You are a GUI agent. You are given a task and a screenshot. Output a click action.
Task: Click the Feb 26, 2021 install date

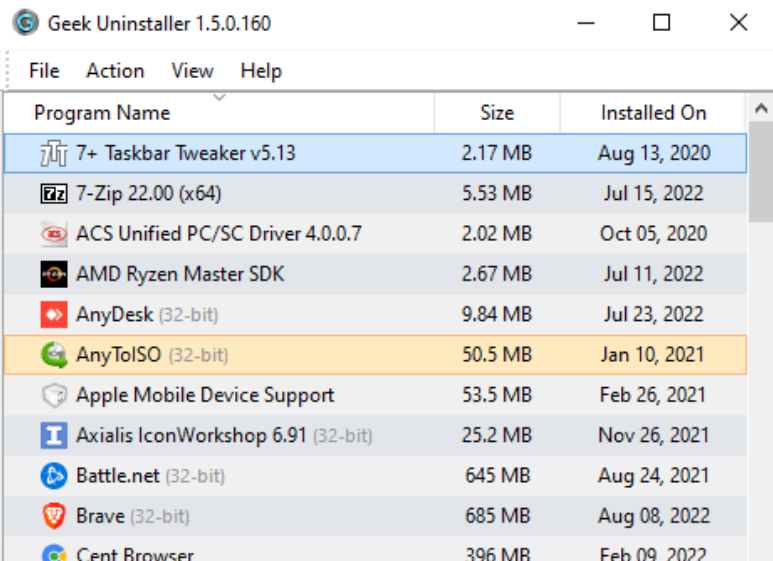[x=653, y=395]
